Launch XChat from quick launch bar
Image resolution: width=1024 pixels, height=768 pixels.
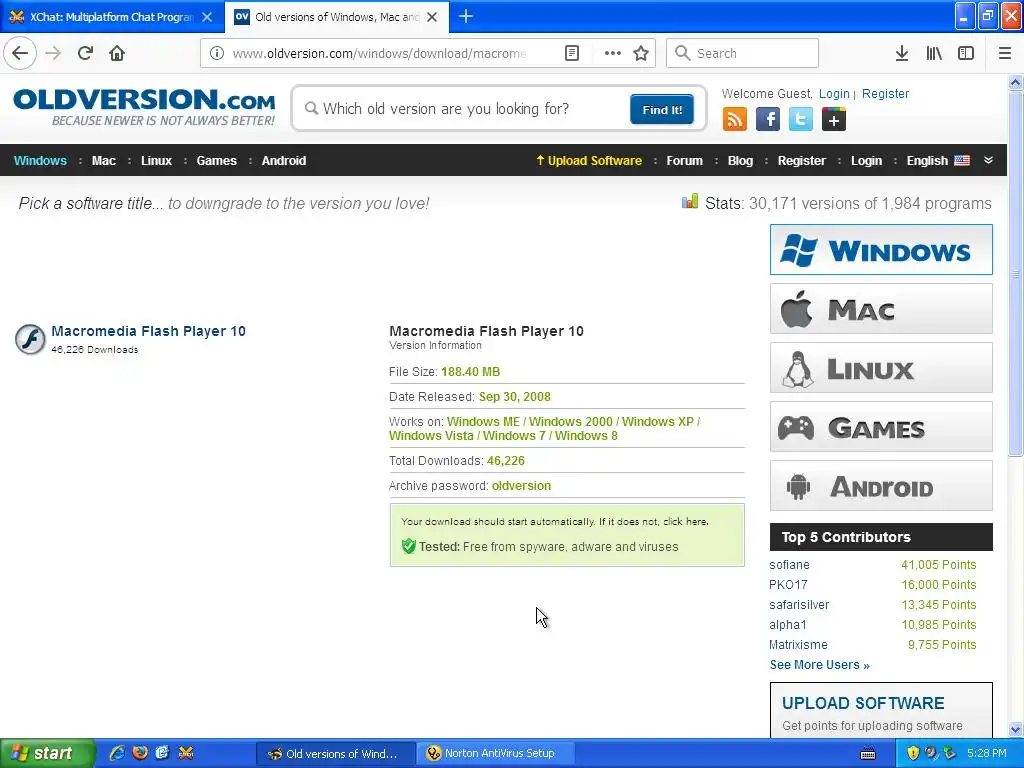pyautogui.click(x=186, y=753)
